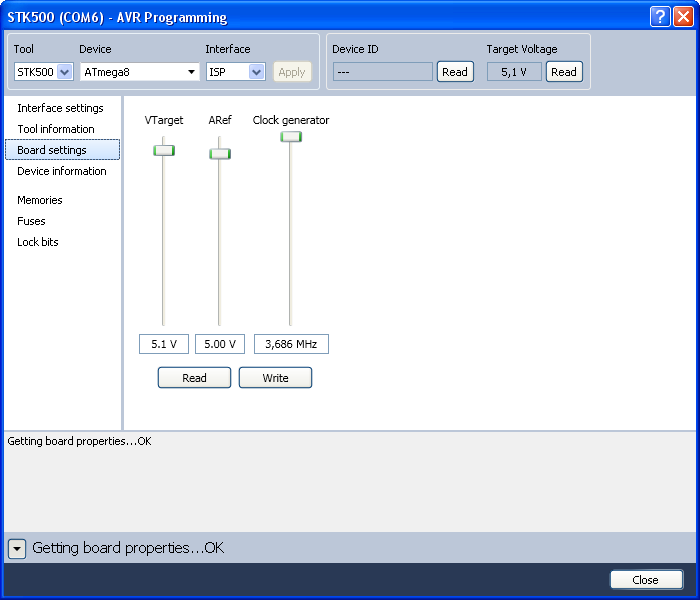Click the VTarget 5.1 V value field
700x600 pixels.
coord(164,344)
